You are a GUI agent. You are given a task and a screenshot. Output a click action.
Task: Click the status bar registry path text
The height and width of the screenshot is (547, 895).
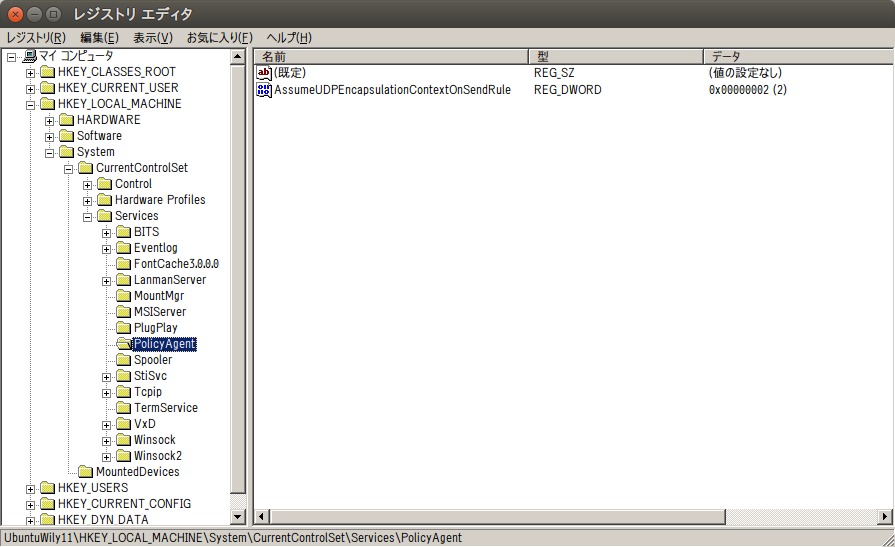pos(233,538)
